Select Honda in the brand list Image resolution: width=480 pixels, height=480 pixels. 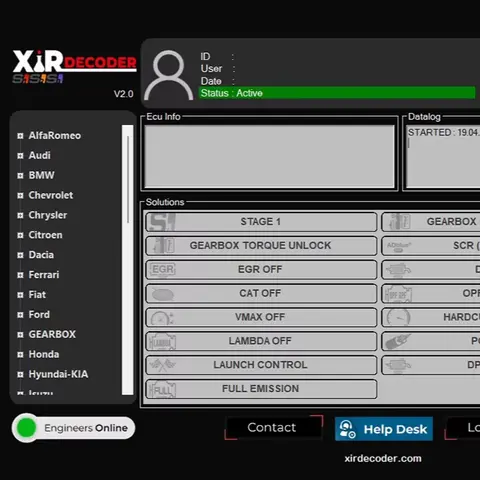[44, 354]
